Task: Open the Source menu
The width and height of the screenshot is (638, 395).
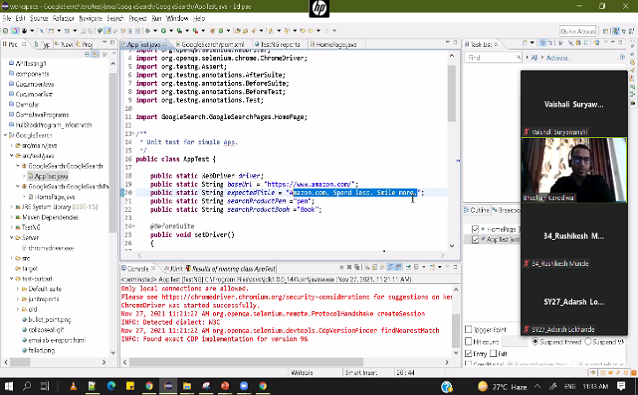Action: coord(39,18)
